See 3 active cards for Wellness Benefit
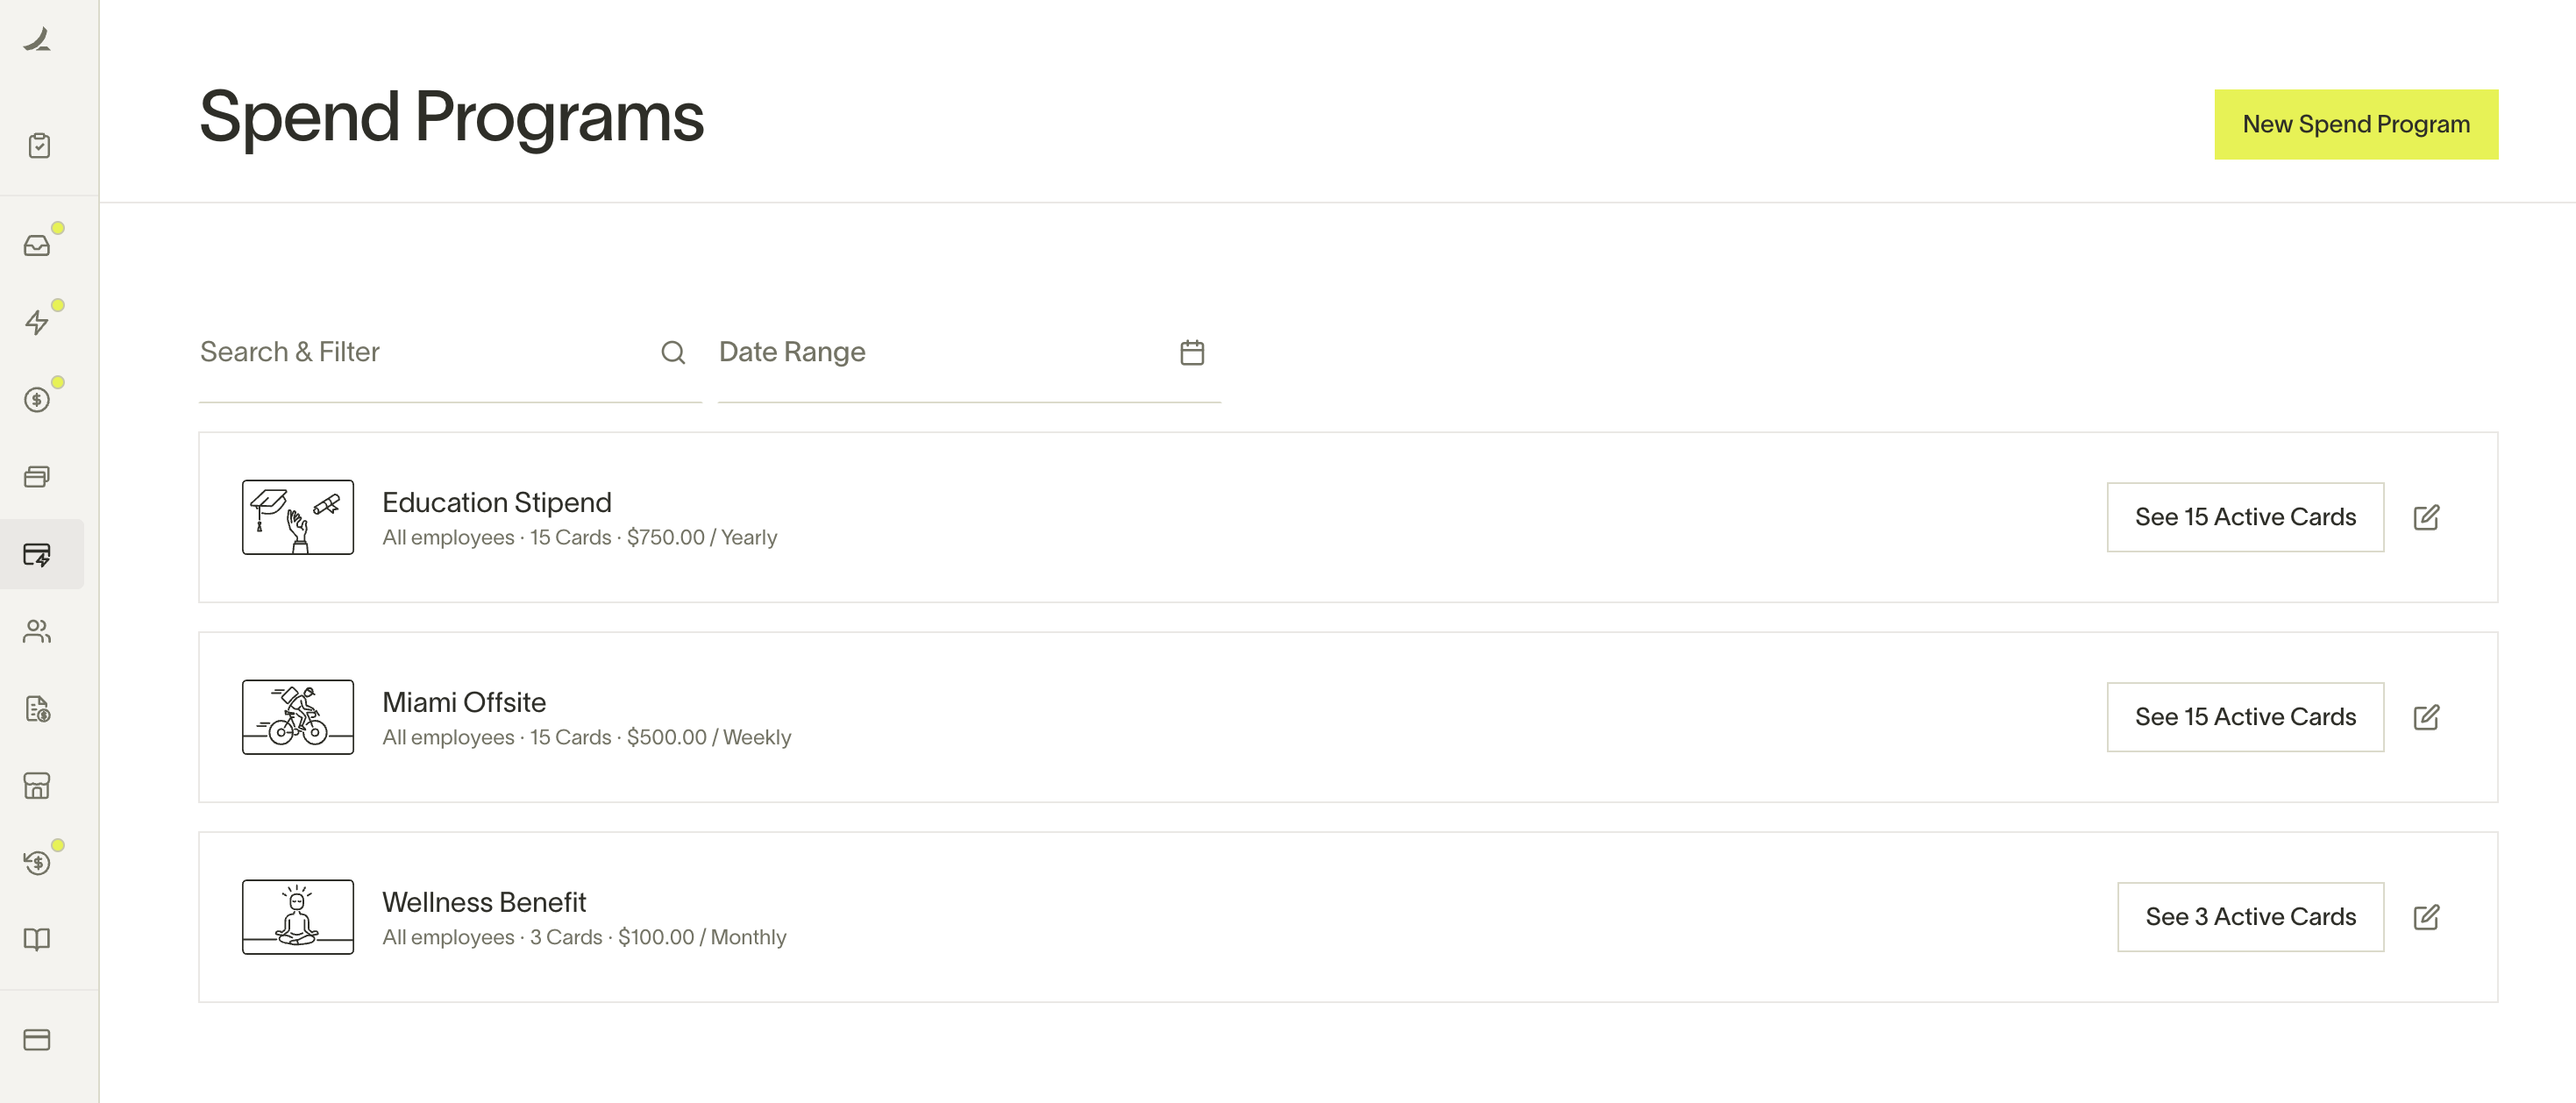 point(2249,917)
